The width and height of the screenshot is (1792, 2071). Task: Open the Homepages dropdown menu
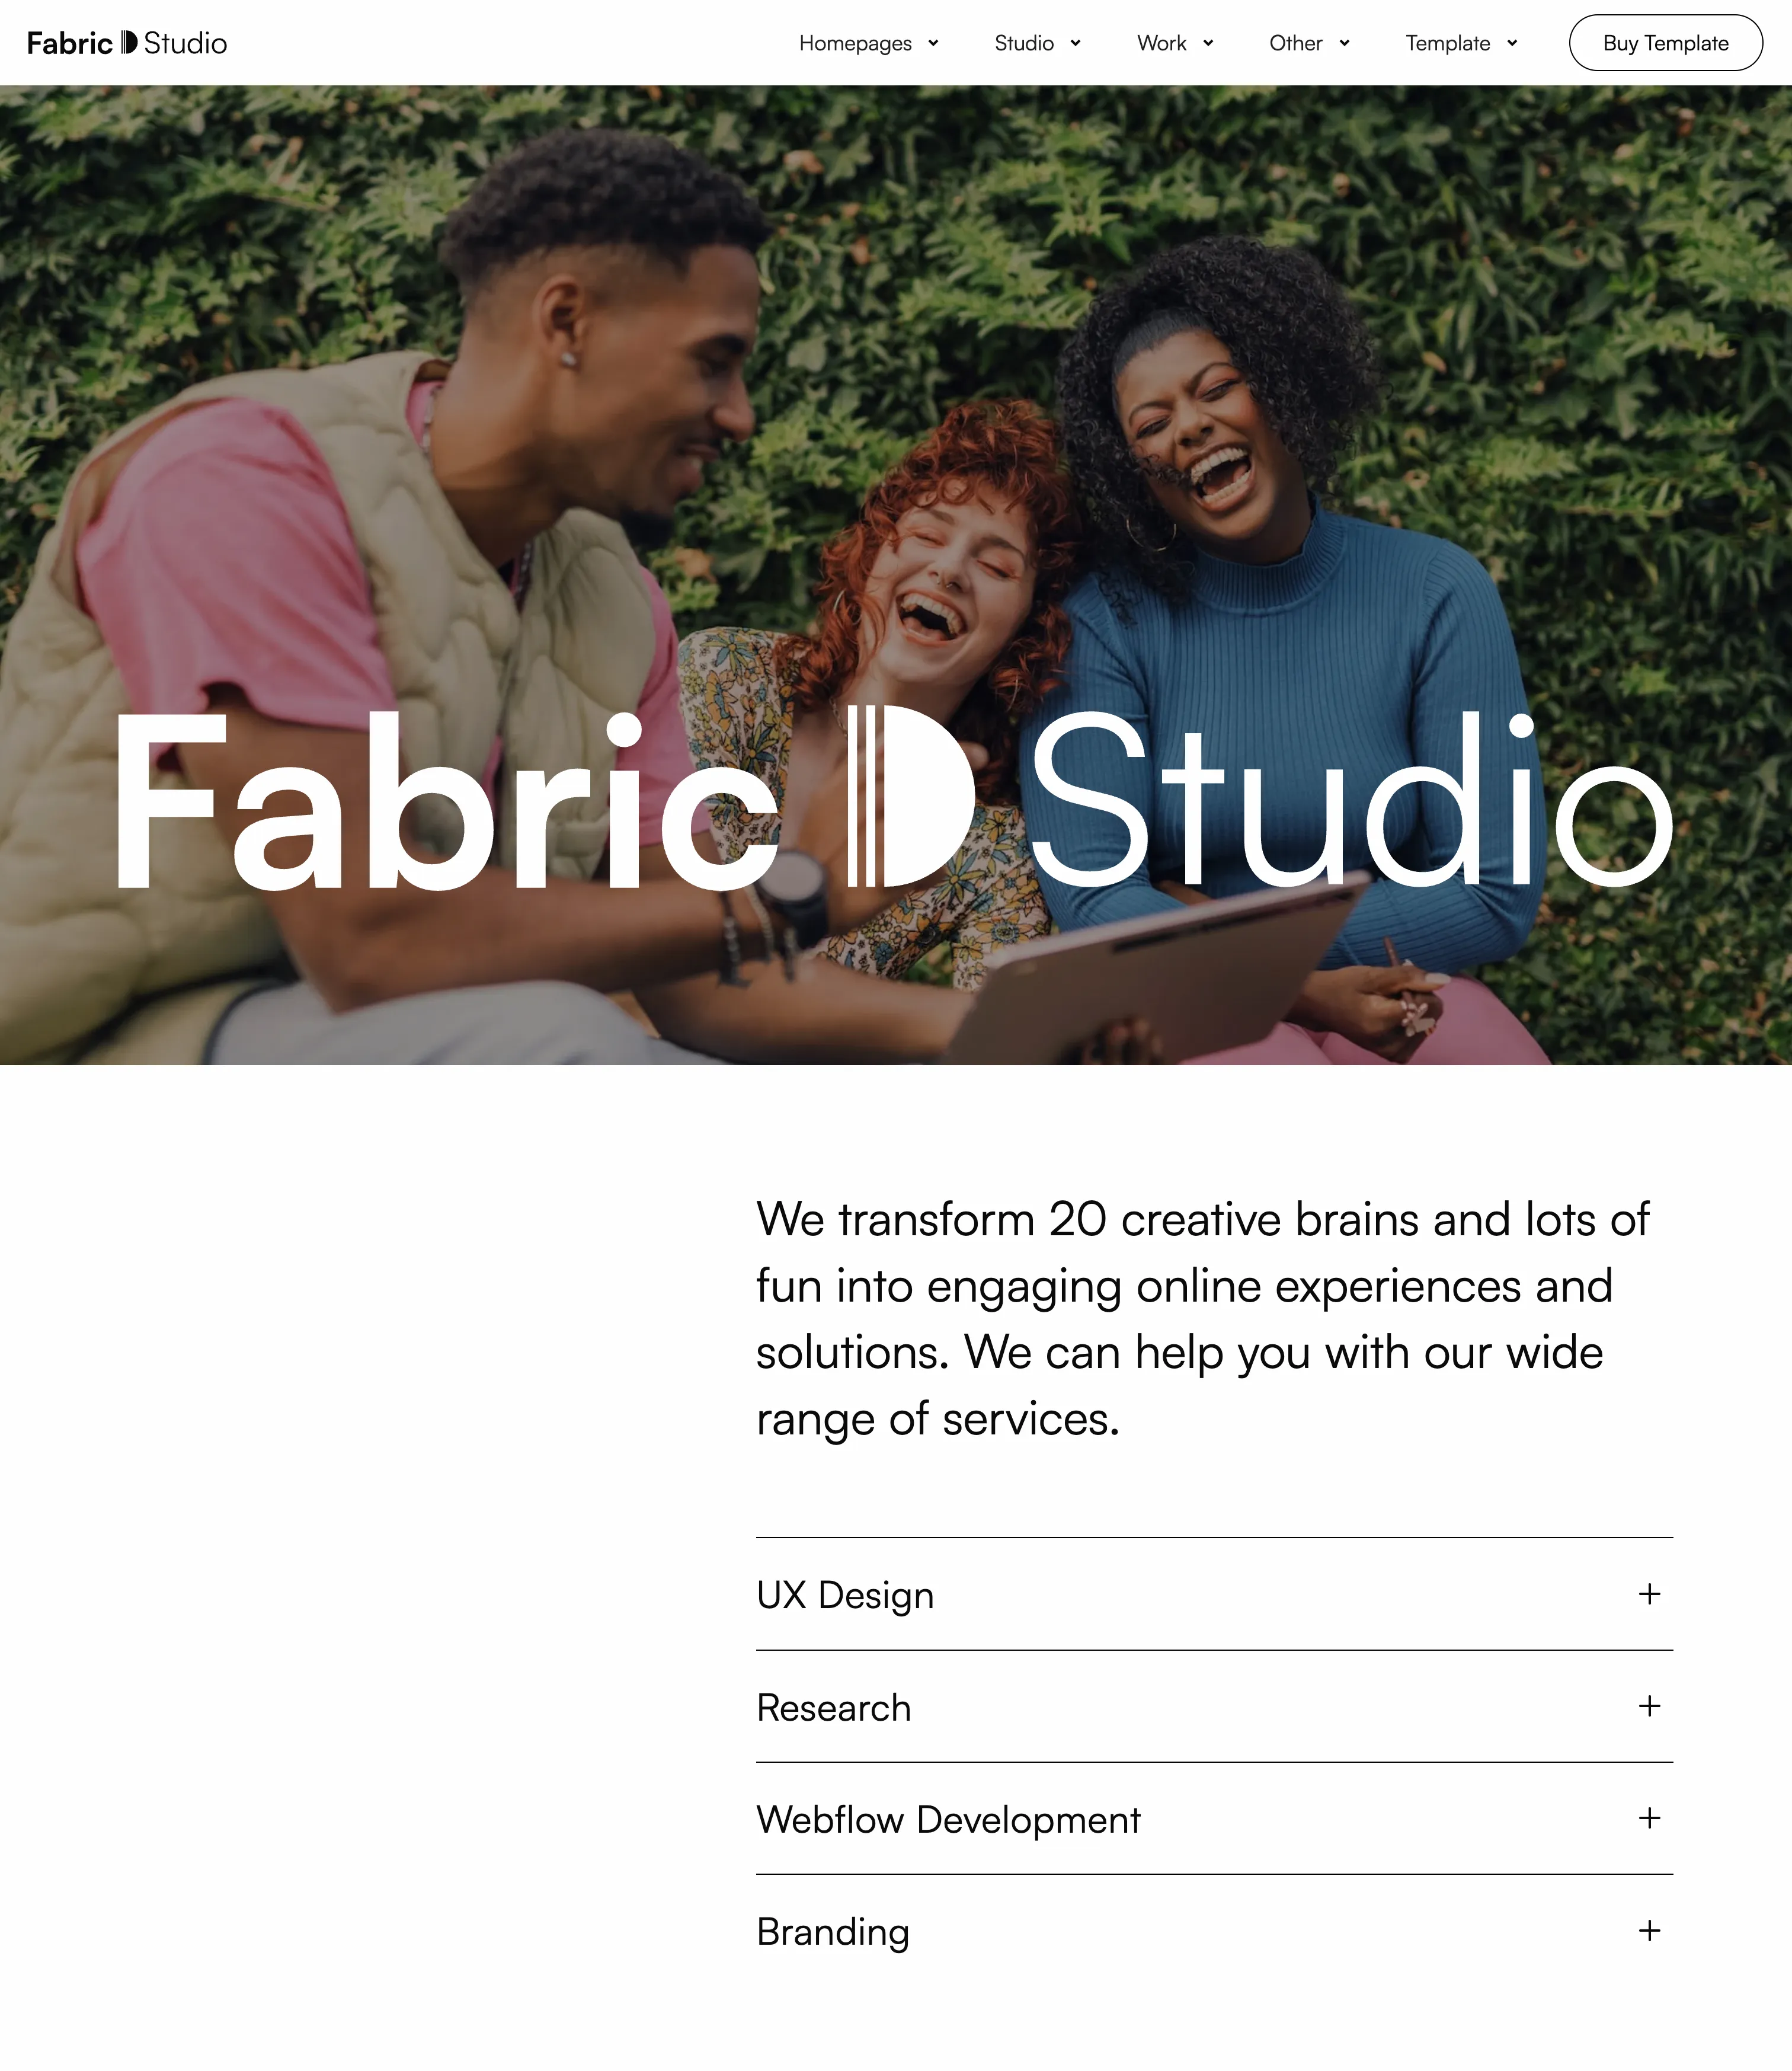(x=869, y=43)
